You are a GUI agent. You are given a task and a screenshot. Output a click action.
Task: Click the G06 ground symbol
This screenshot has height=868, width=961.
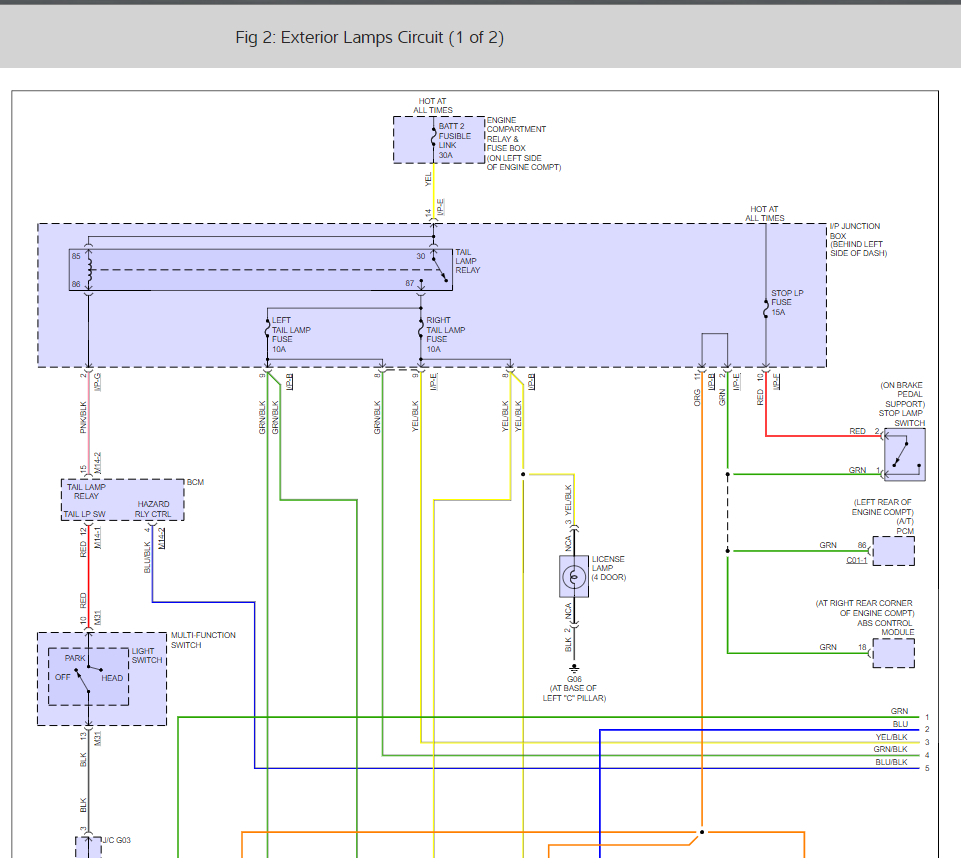tap(574, 668)
